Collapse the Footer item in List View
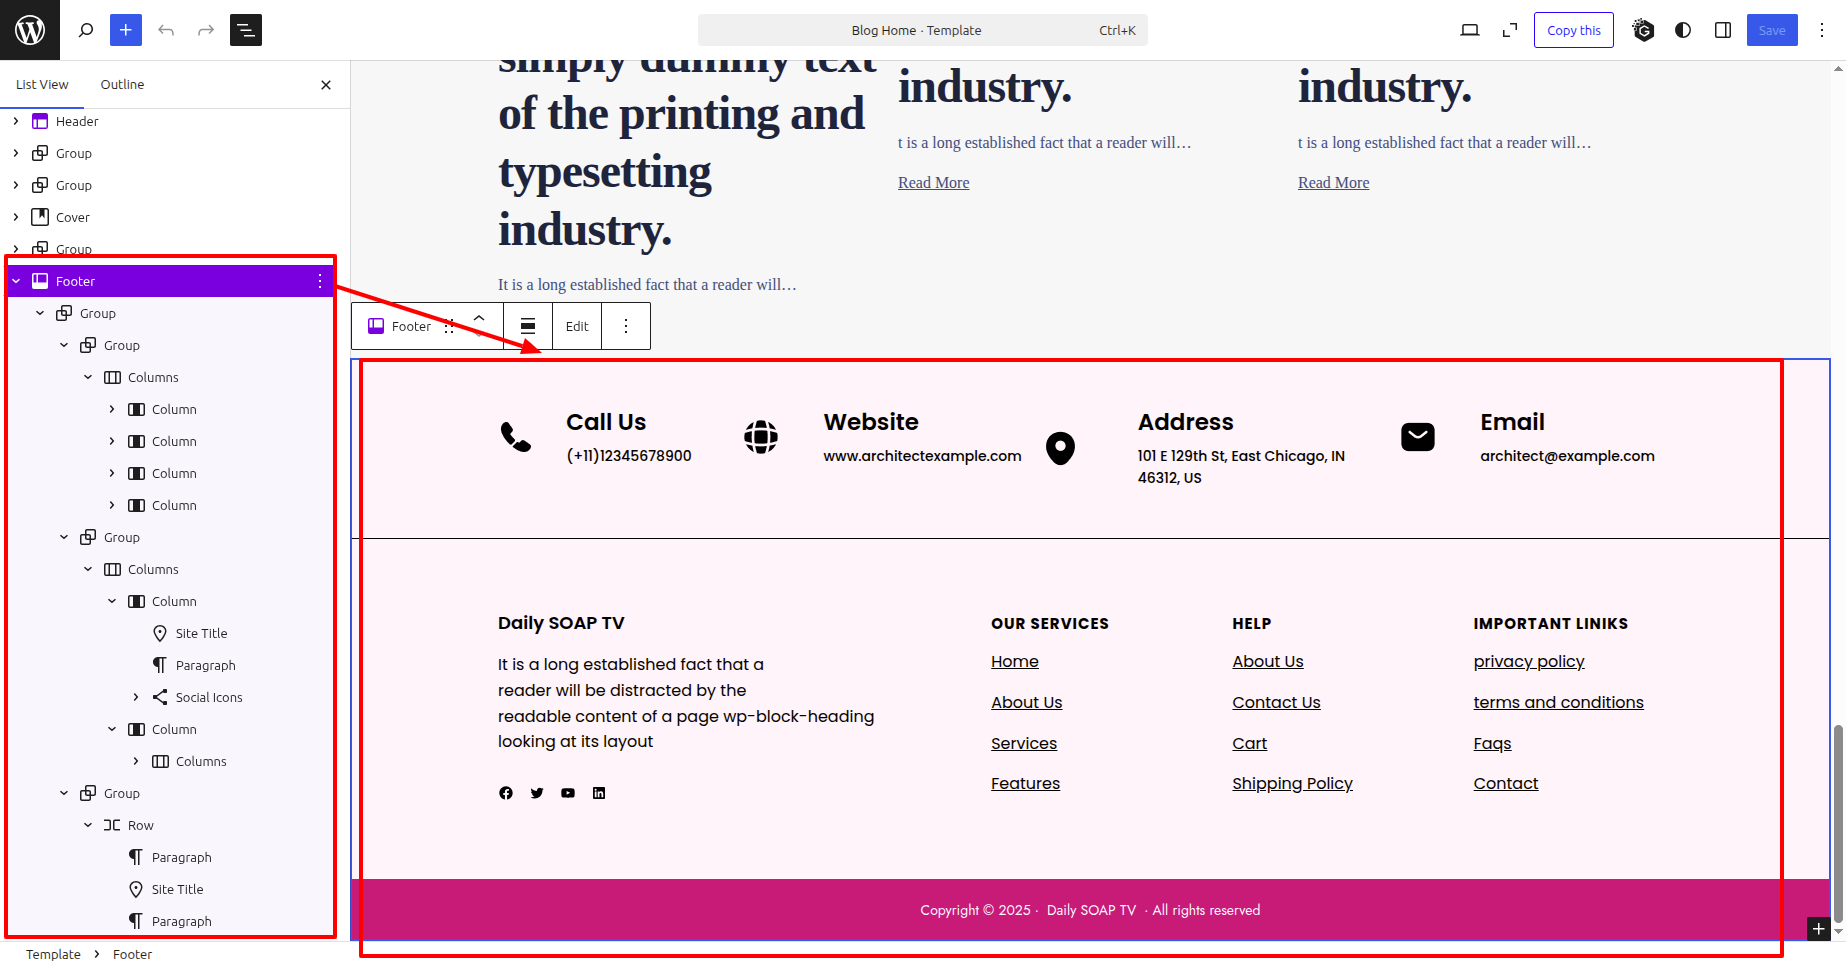The image size is (1846, 966). coord(16,281)
